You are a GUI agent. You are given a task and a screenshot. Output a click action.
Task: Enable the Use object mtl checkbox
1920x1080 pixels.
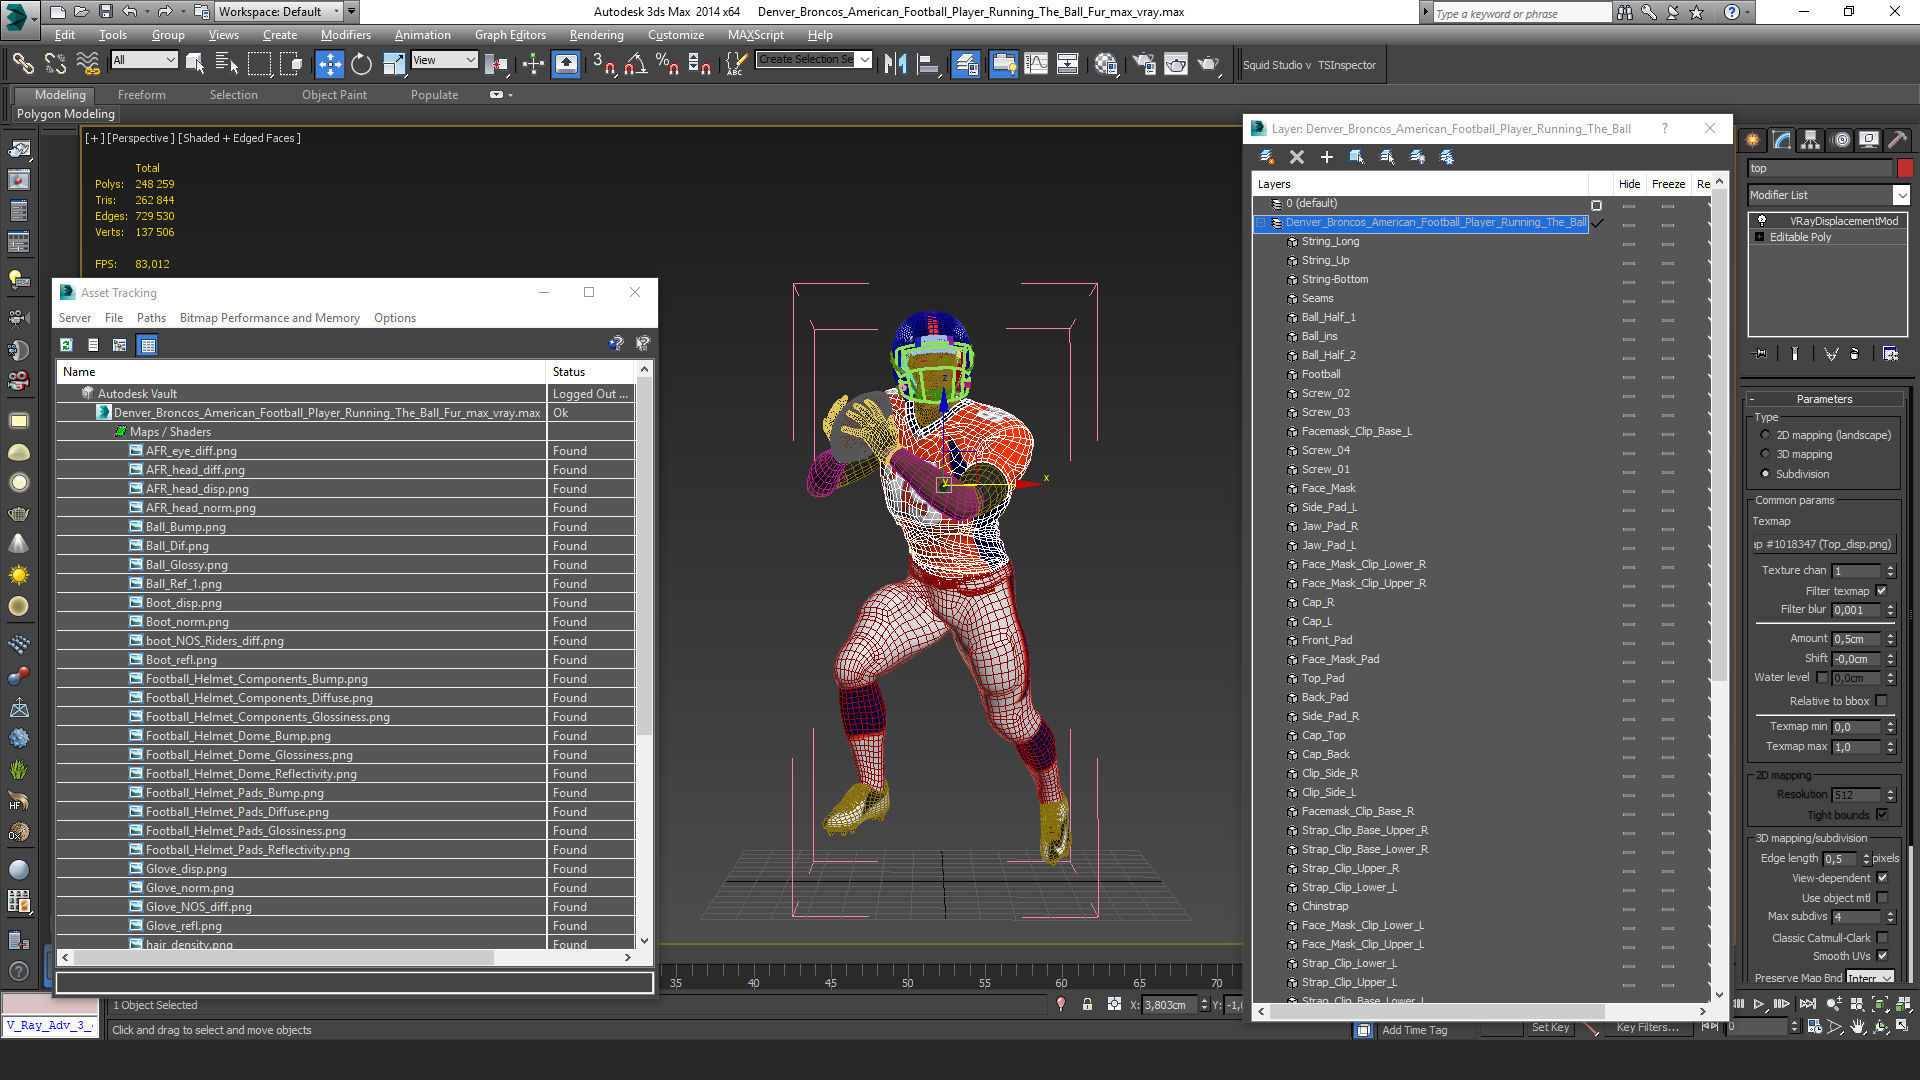click(x=1882, y=898)
